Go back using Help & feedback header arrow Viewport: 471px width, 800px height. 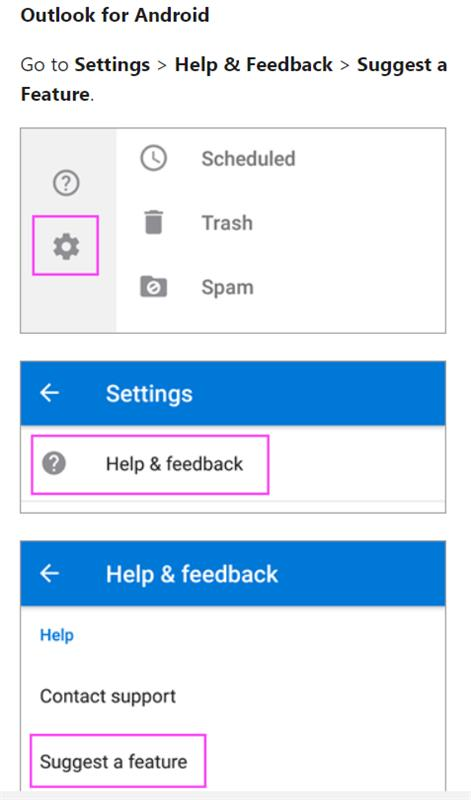pyautogui.click(x=49, y=573)
